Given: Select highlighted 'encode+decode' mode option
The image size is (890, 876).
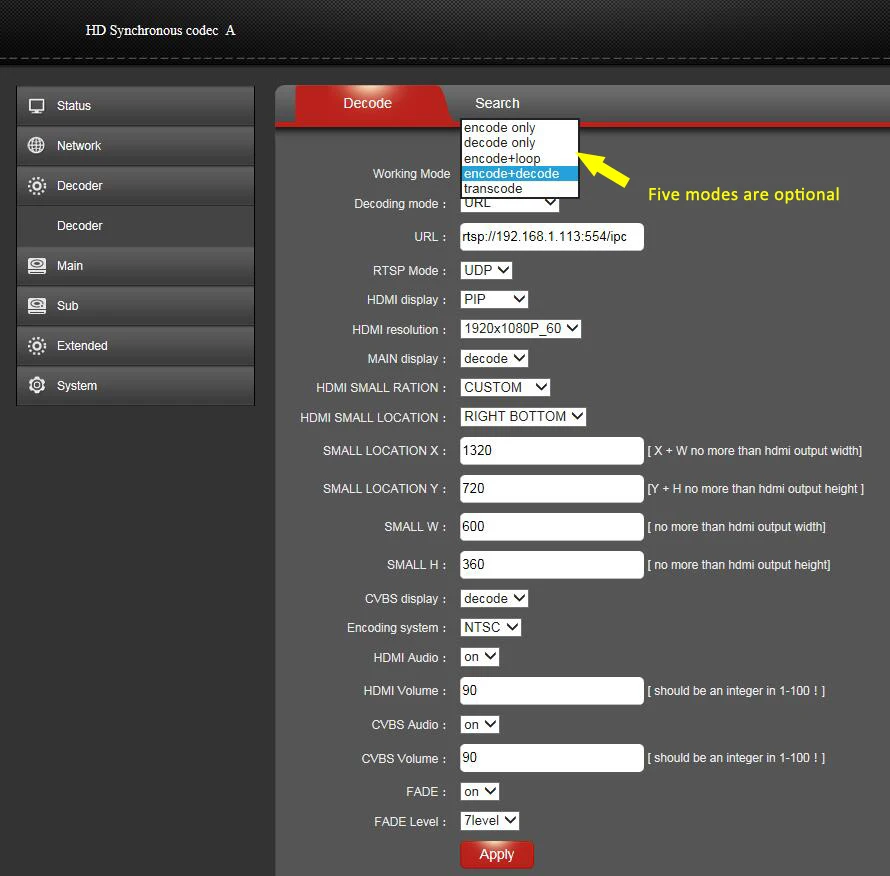Looking at the screenshot, I should coord(520,174).
